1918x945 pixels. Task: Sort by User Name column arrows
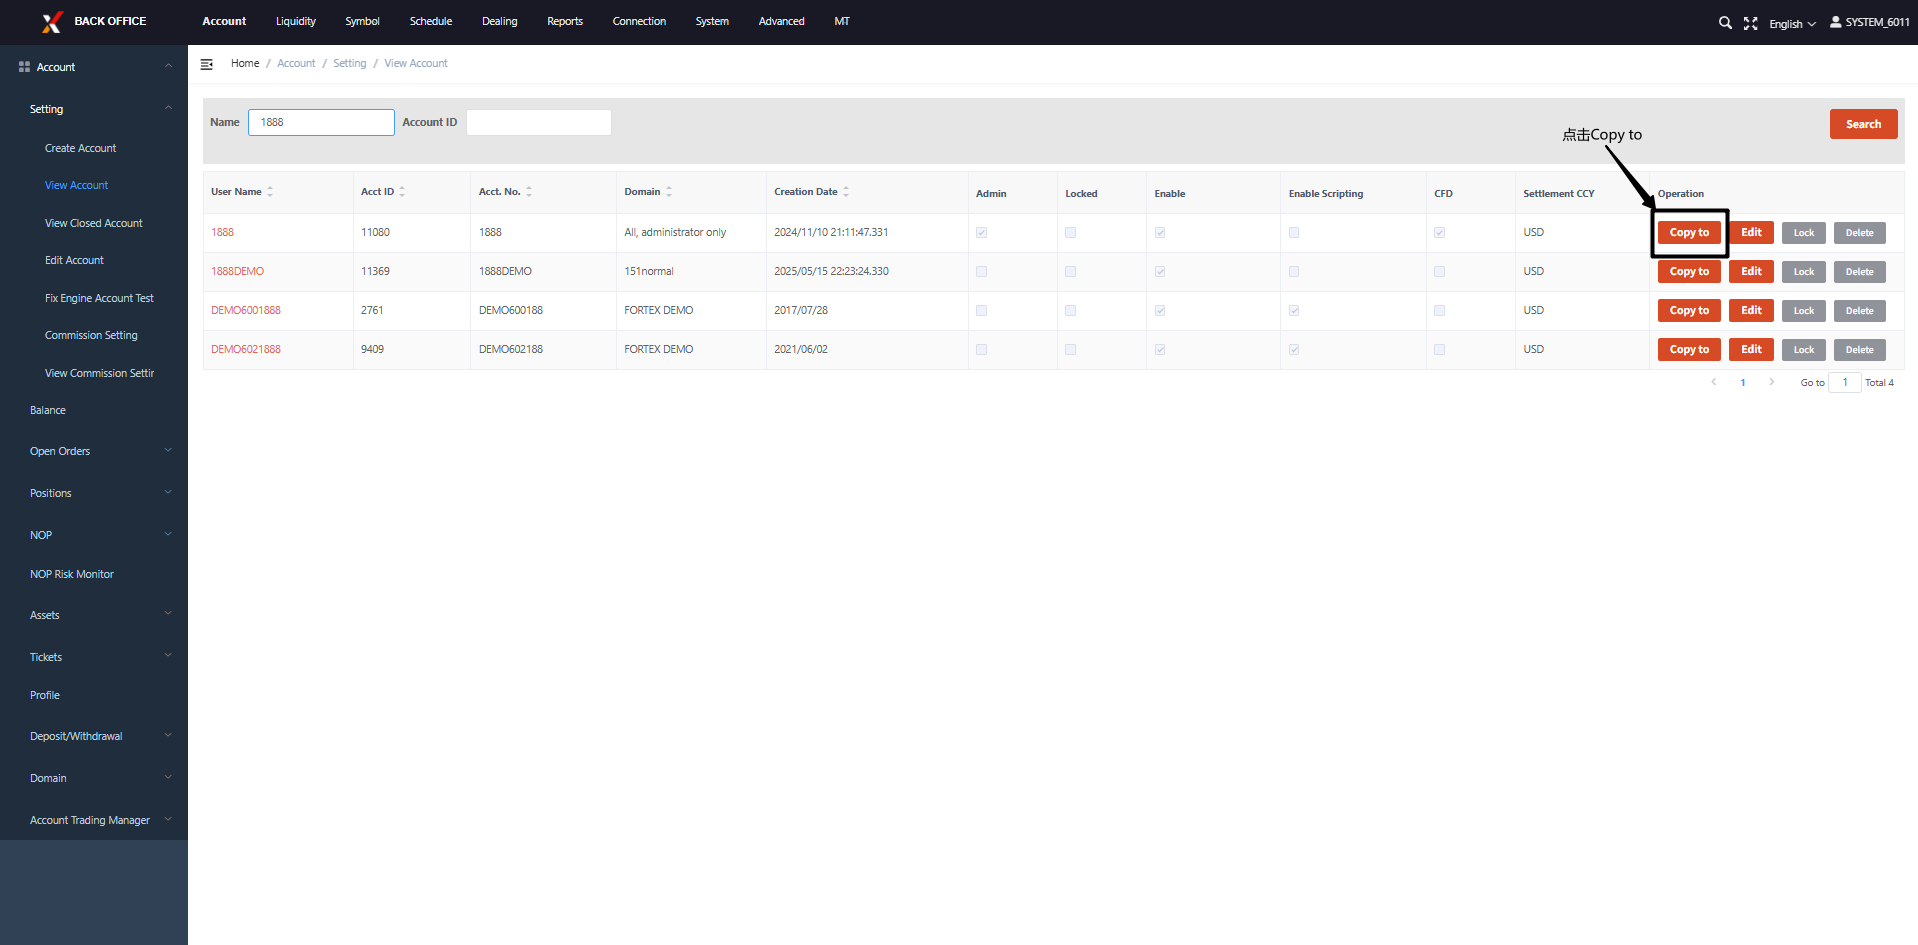click(x=270, y=192)
